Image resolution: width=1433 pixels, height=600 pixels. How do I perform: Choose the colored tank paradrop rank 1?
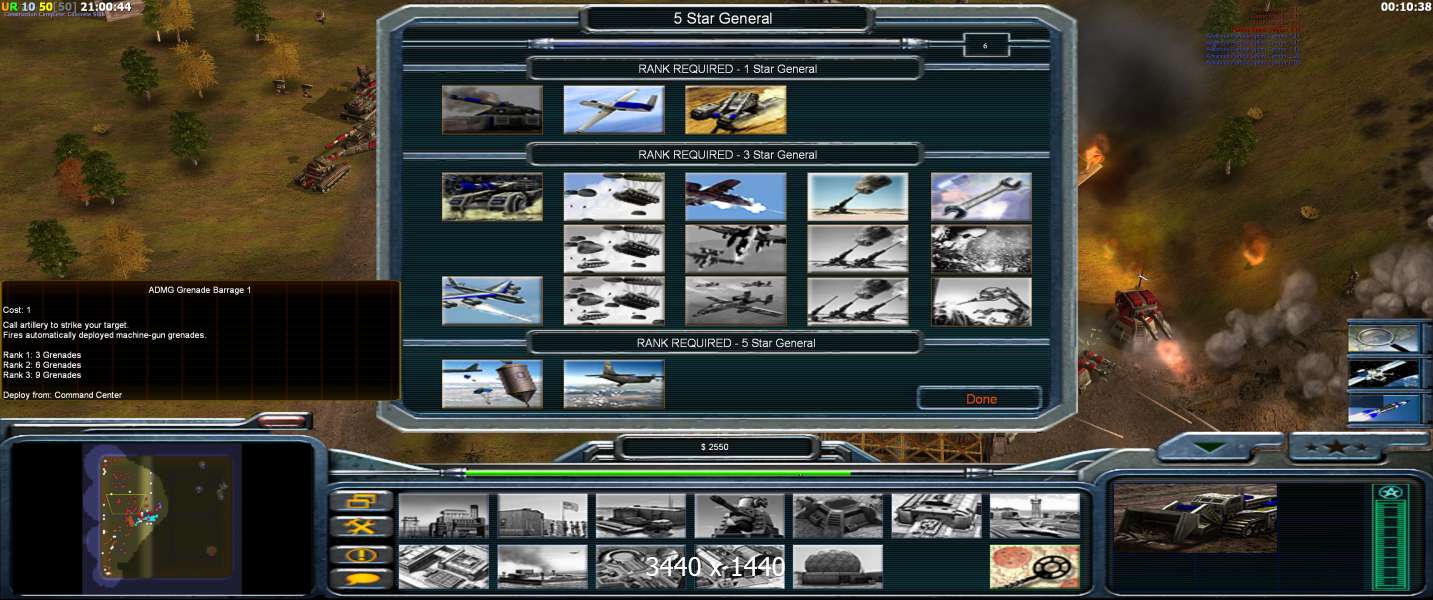(614, 197)
